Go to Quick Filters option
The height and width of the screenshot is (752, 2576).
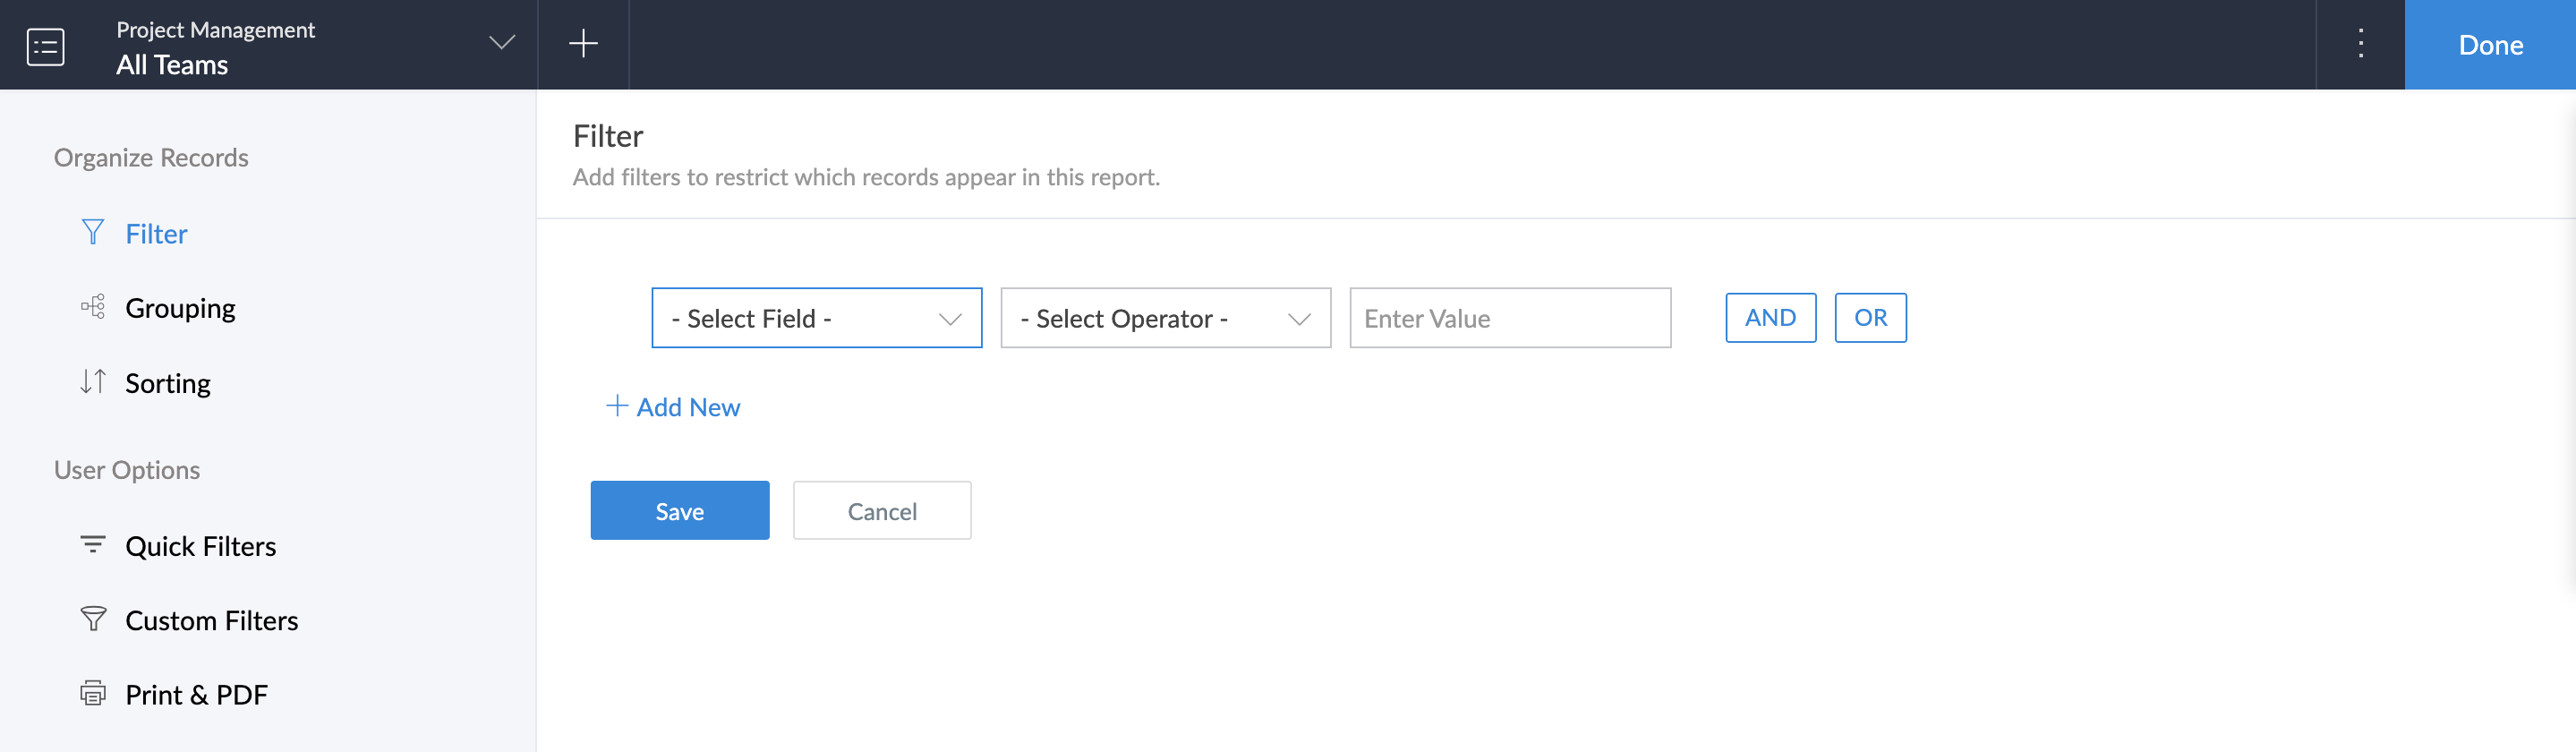coord(200,546)
